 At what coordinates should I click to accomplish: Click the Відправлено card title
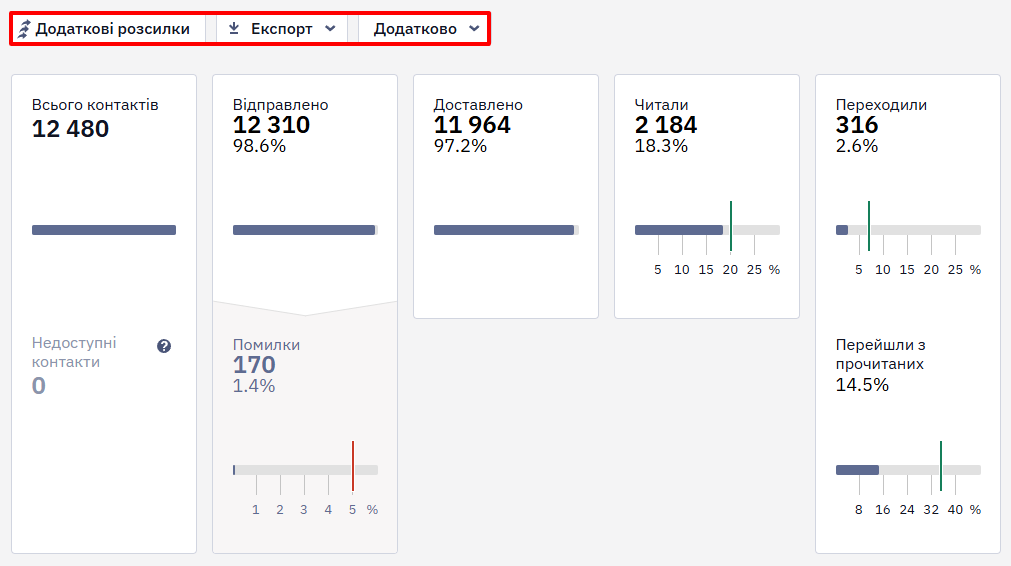pyautogui.click(x=280, y=104)
